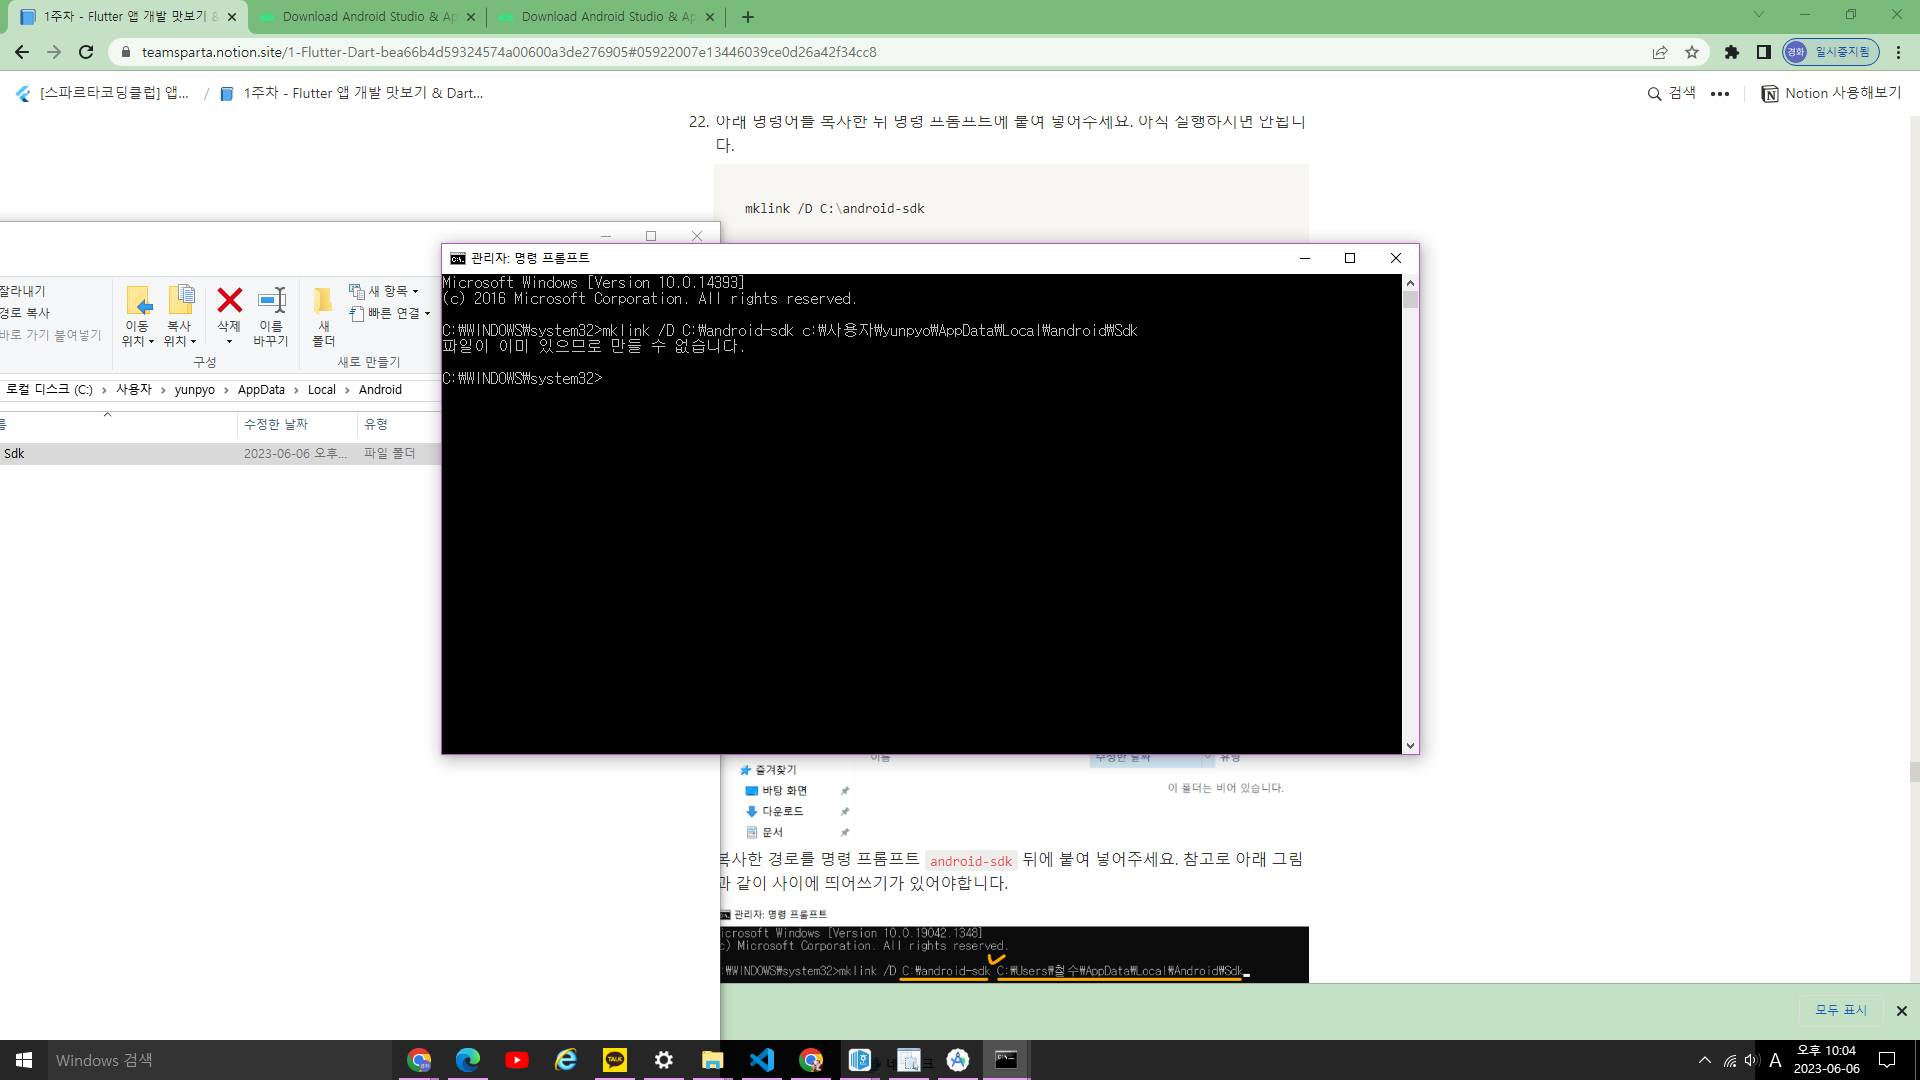Image resolution: width=1920 pixels, height=1080 pixels.
Task: Close the 1주차 Flutter browser tab
Action: tap(232, 17)
